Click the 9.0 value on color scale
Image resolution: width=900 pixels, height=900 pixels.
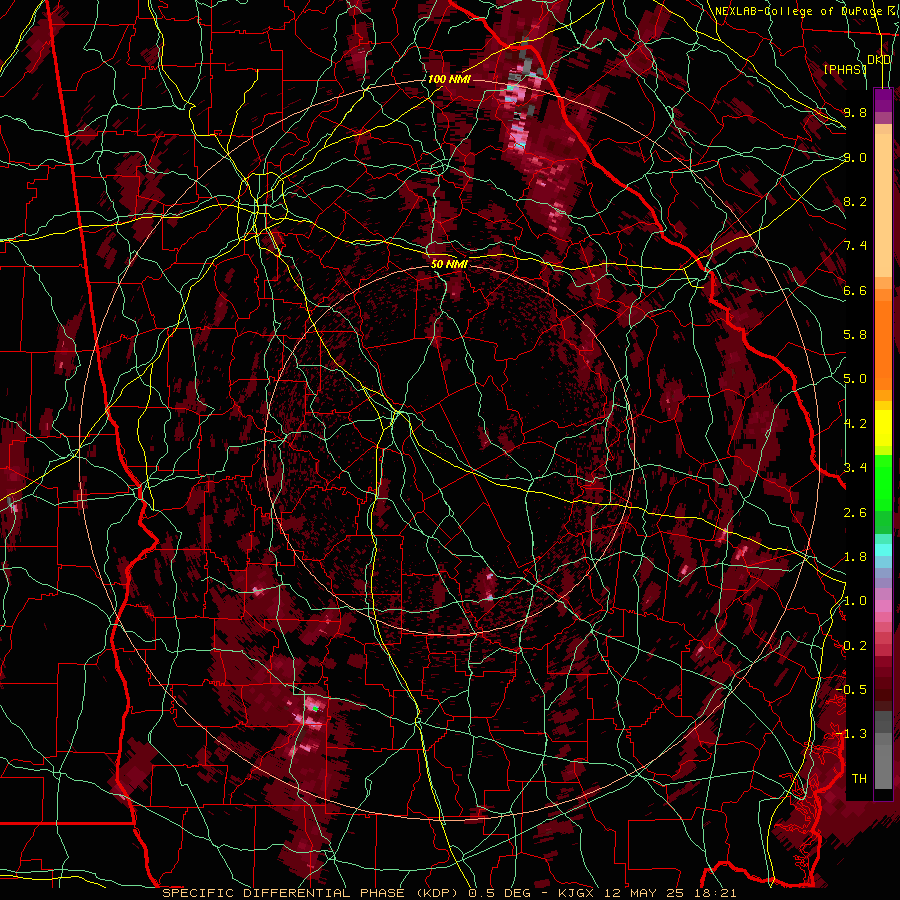coord(855,157)
